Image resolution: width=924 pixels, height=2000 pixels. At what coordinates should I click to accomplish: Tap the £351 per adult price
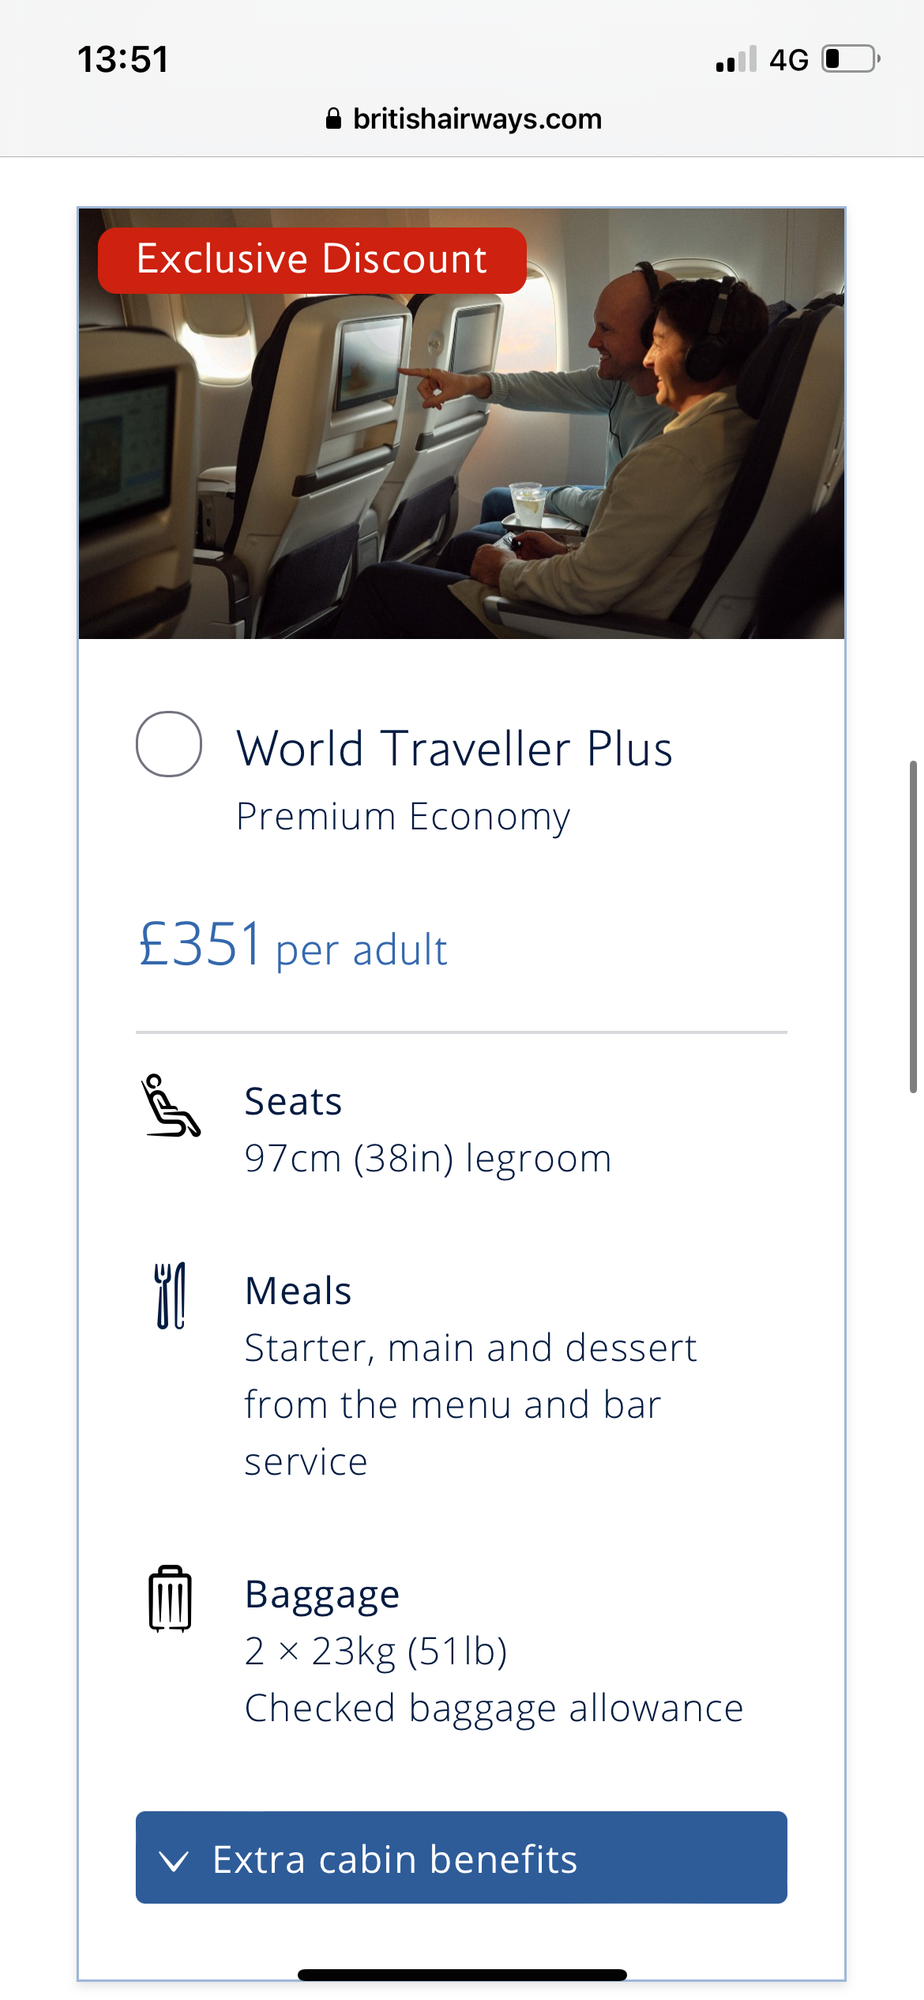coord(292,945)
